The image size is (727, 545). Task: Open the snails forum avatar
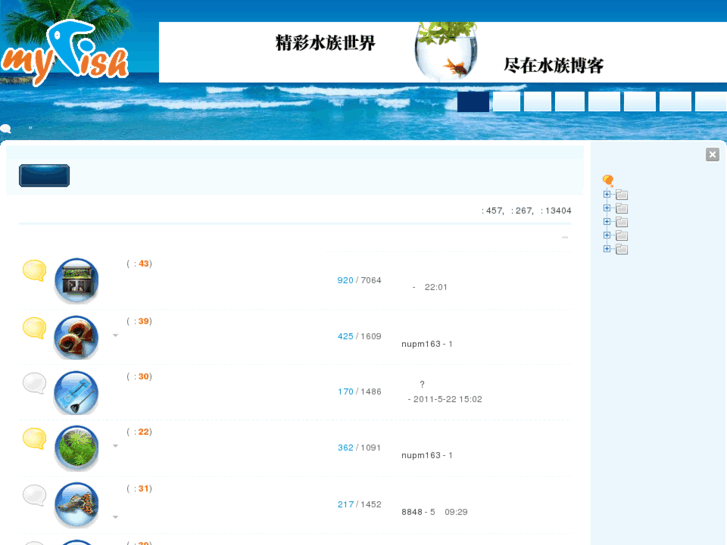(x=77, y=337)
